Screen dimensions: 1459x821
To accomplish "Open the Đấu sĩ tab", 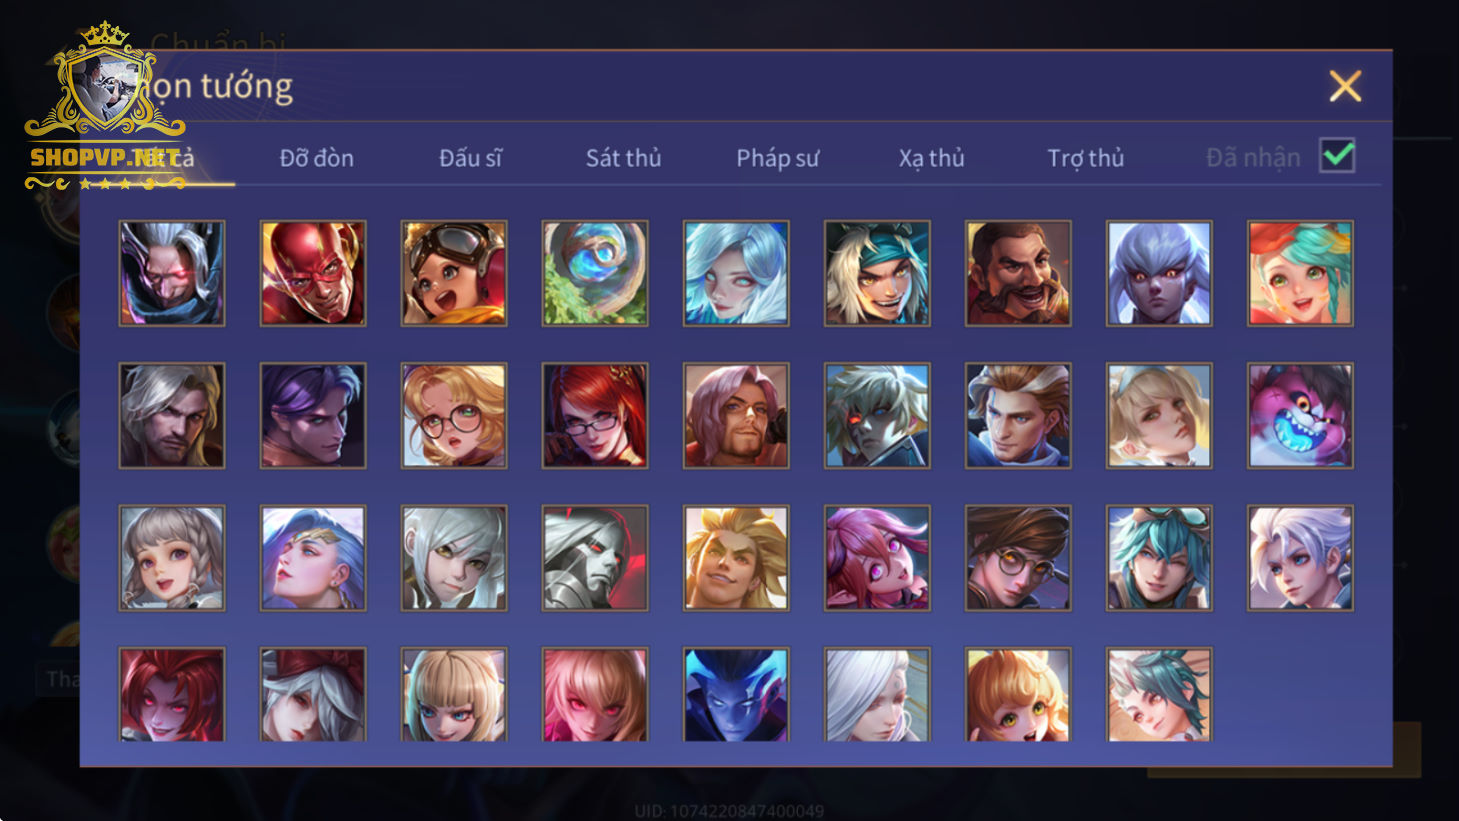I will 470,158.
